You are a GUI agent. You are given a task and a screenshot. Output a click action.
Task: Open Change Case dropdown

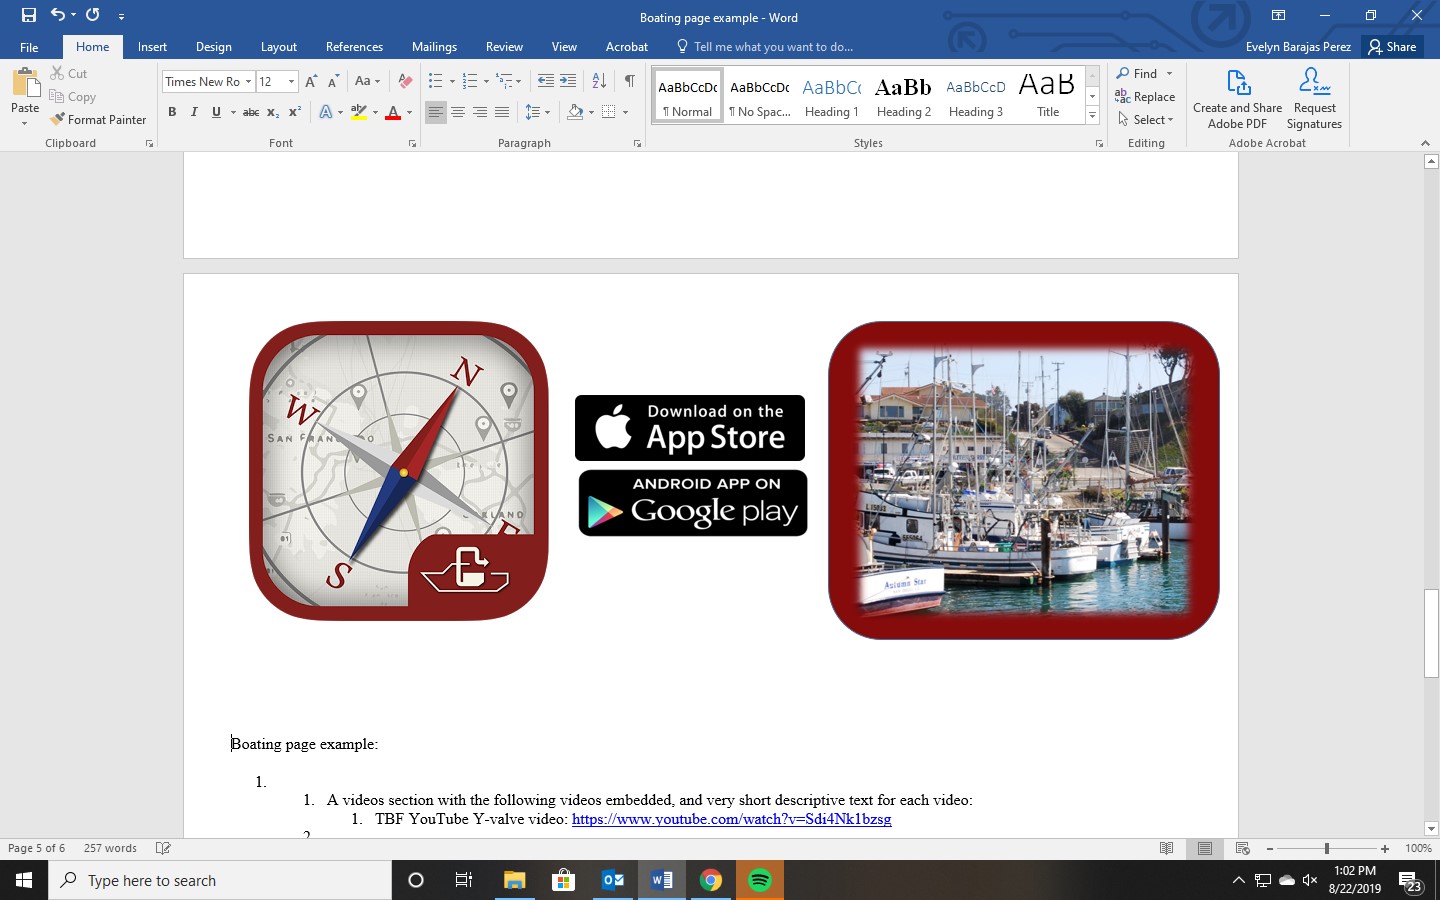coord(367,82)
